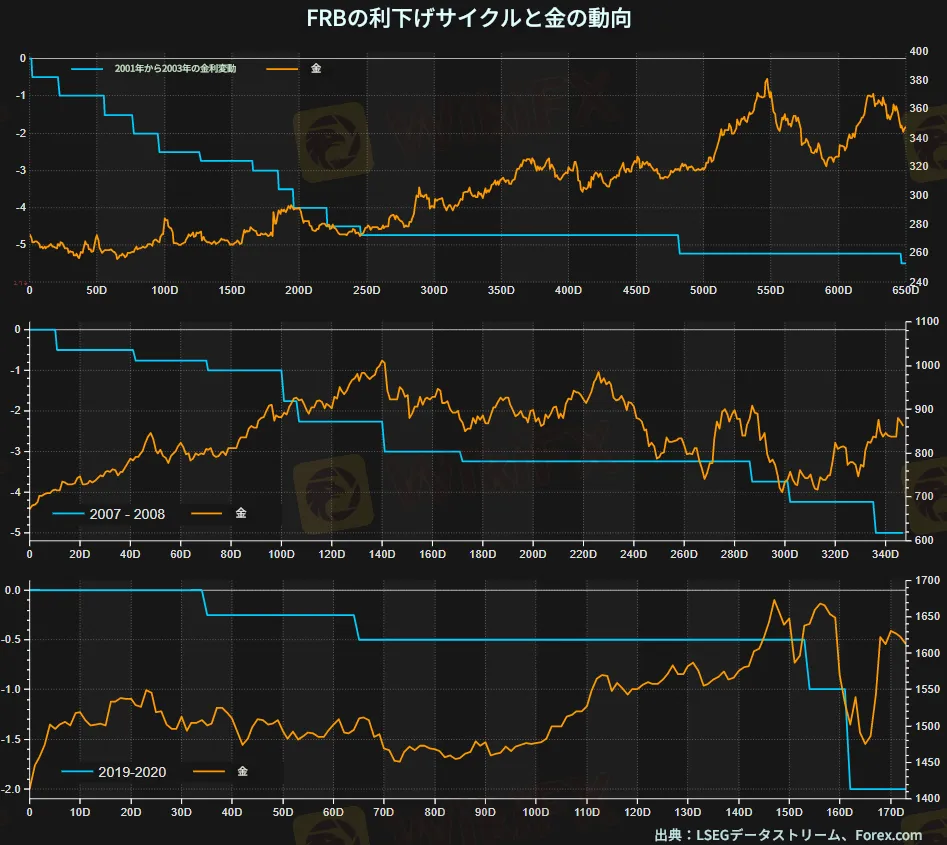The image size is (947, 845).
Task: Toggle the 2019-2020 legend entry
Action: point(132,772)
